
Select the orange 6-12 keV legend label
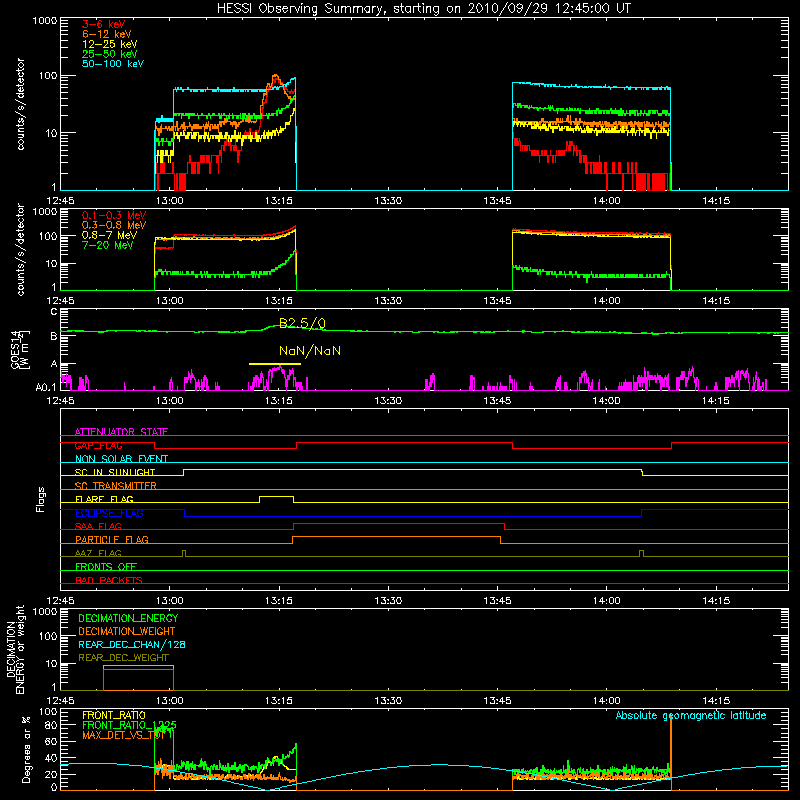pyautogui.click(x=107, y=34)
